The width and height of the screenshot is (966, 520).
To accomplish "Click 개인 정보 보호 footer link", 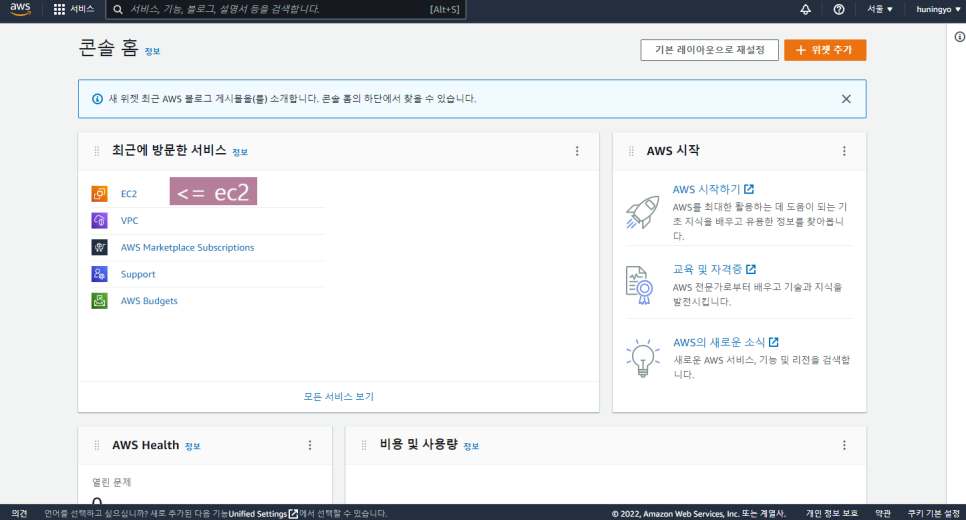I will pos(832,513).
